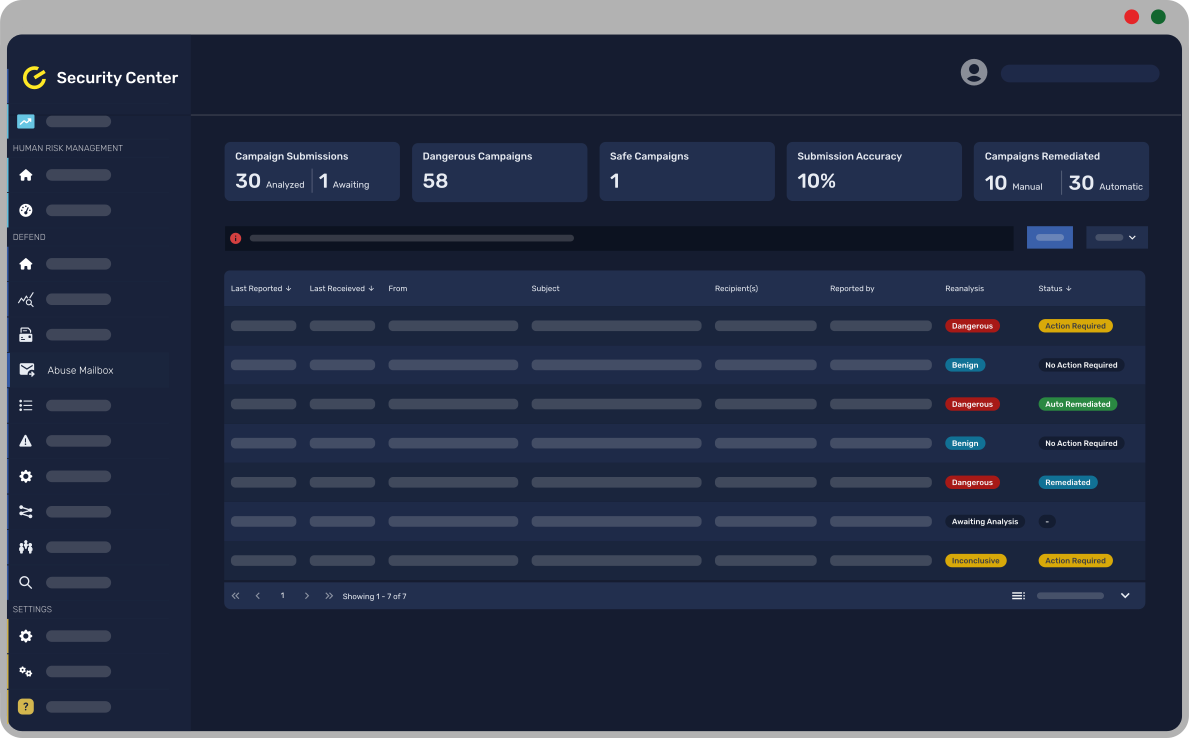This screenshot has width=1189, height=738.
Task: Click the chart with magnifier analytics icon
Action: [26, 299]
